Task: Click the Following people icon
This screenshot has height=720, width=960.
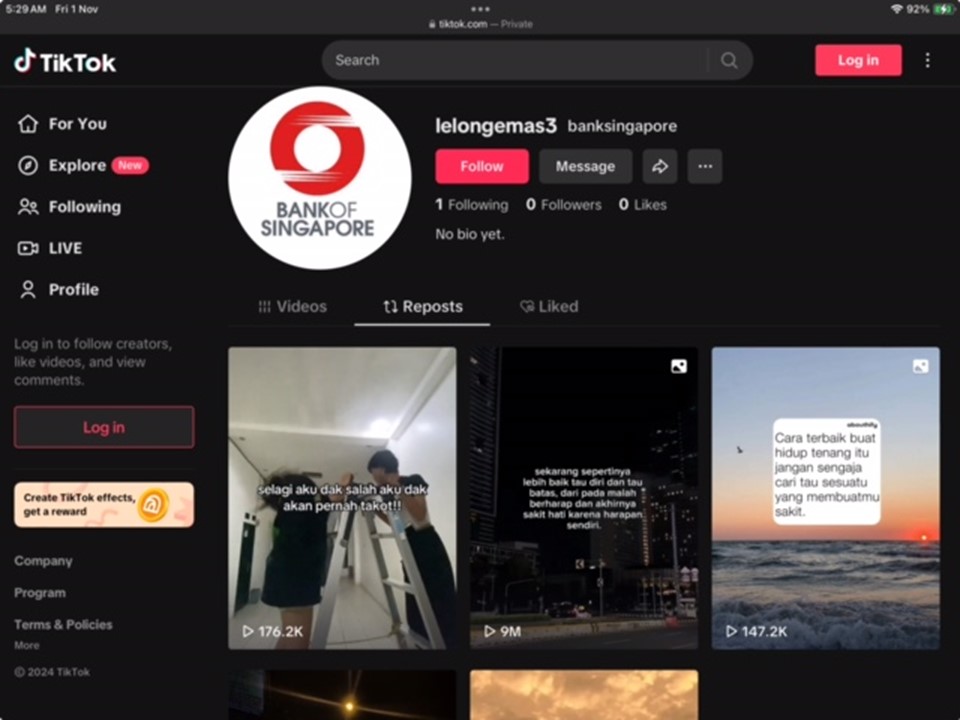Action: [x=28, y=207]
